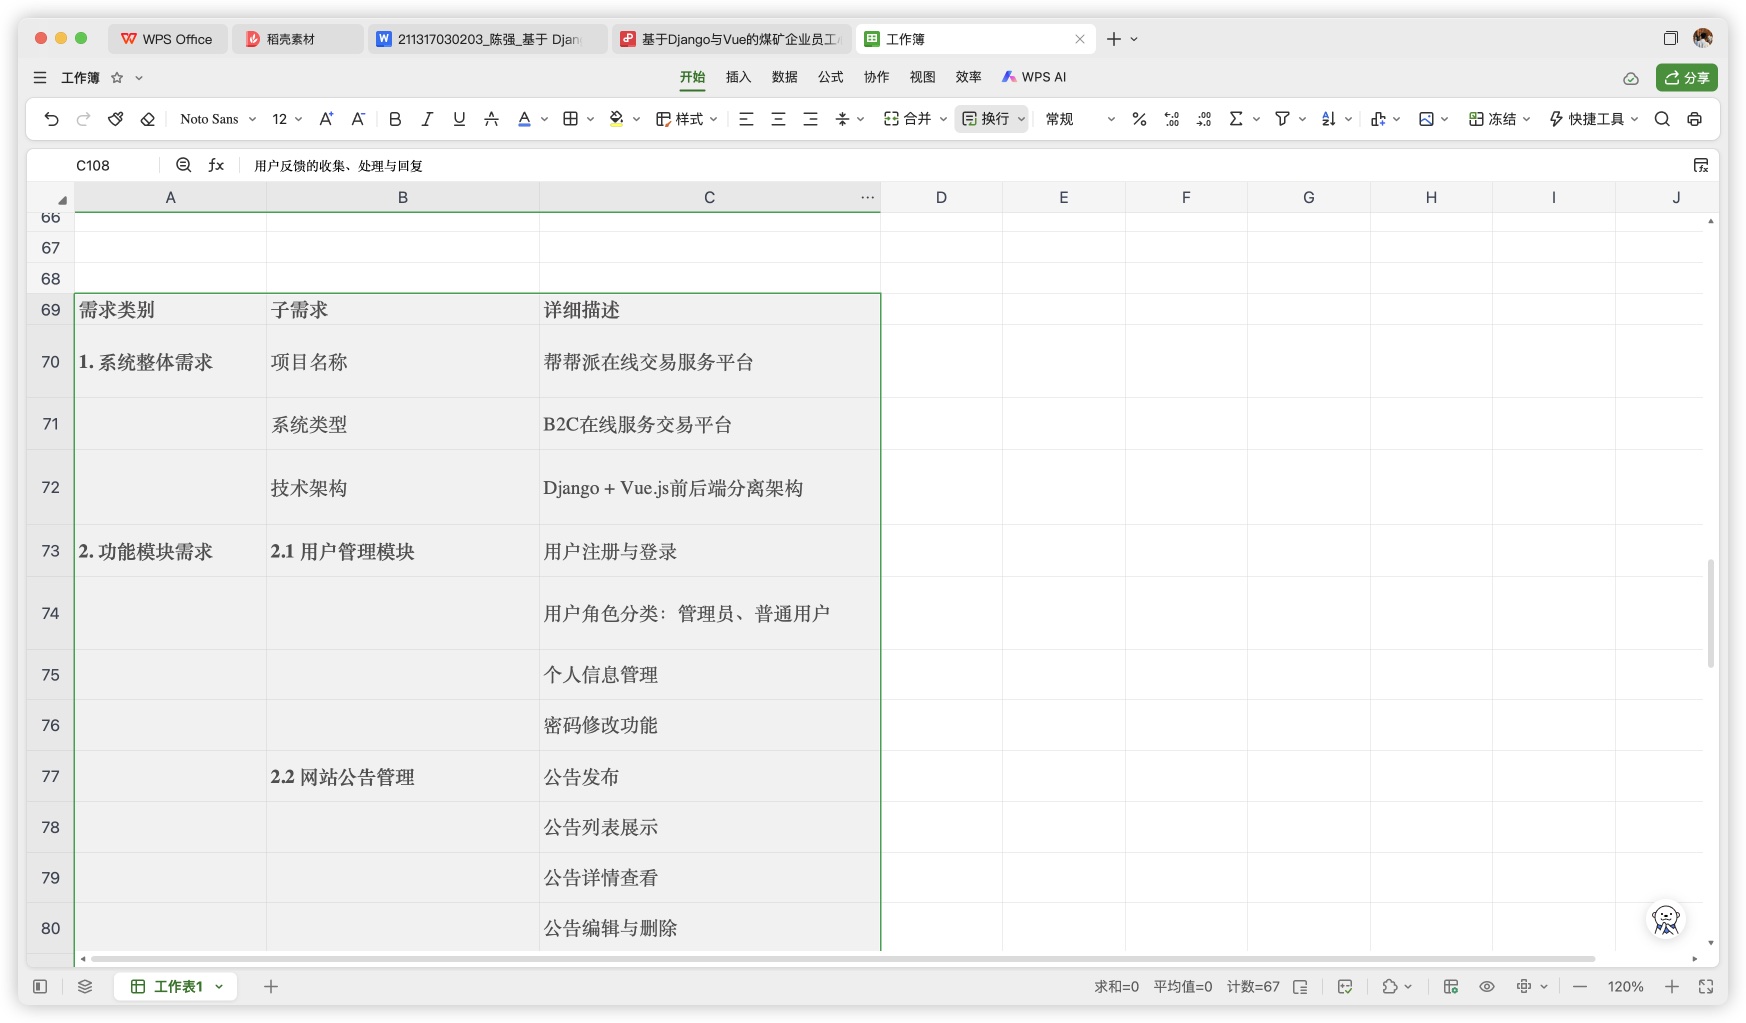Expand the 冻结 freeze panes dropdown
This screenshot has width=1746, height=1023.
click(x=1527, y=119)
